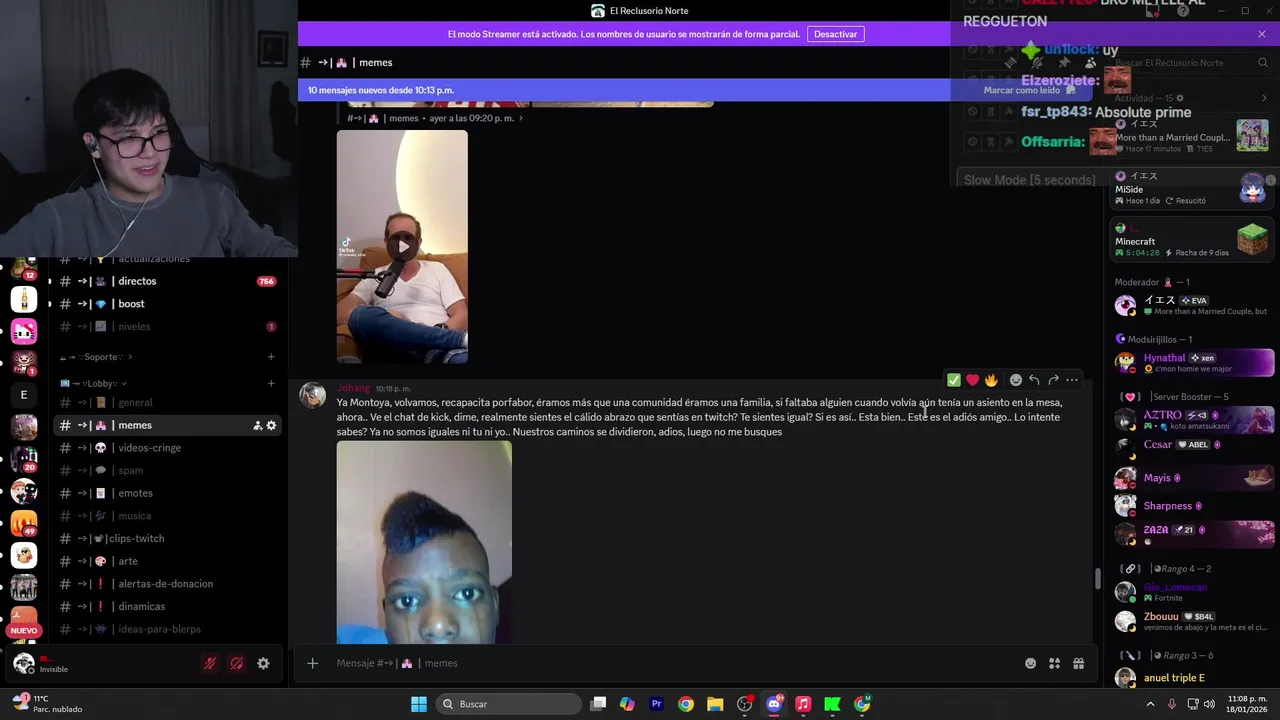Open add reaction smiley on message toolbar
The height and width of the screenshot is (720, 1280).
pos(1016,380)
